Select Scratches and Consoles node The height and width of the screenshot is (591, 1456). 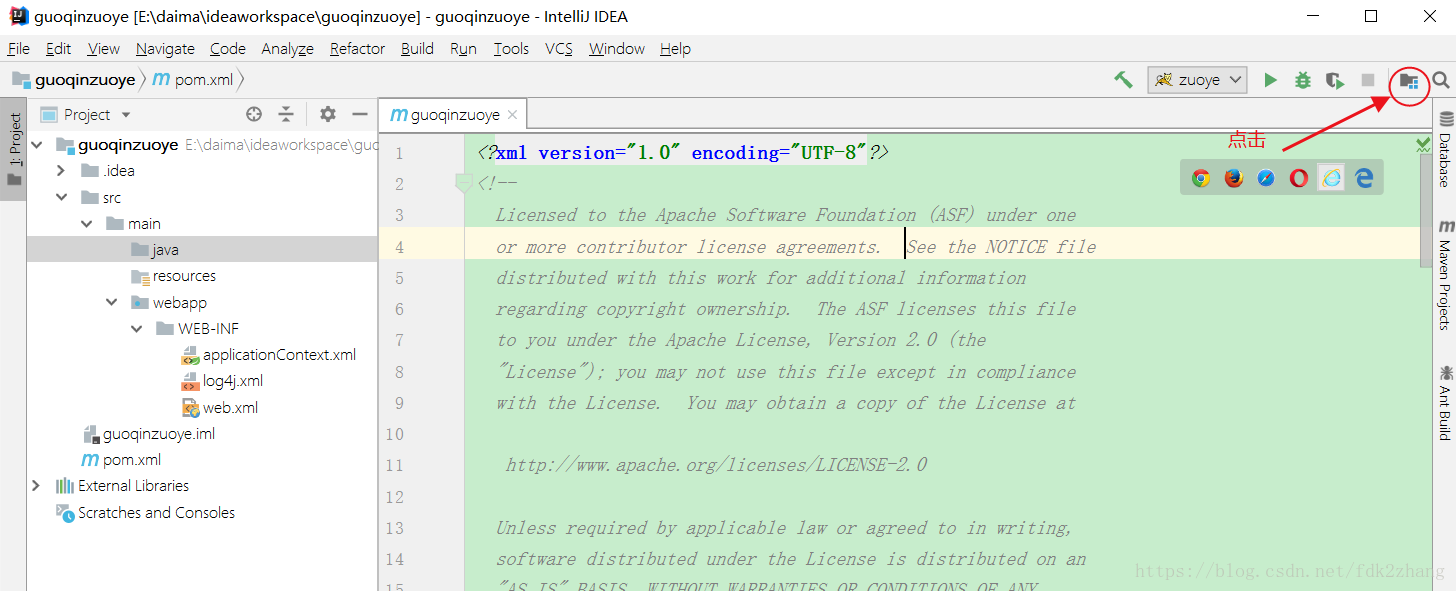146,513
